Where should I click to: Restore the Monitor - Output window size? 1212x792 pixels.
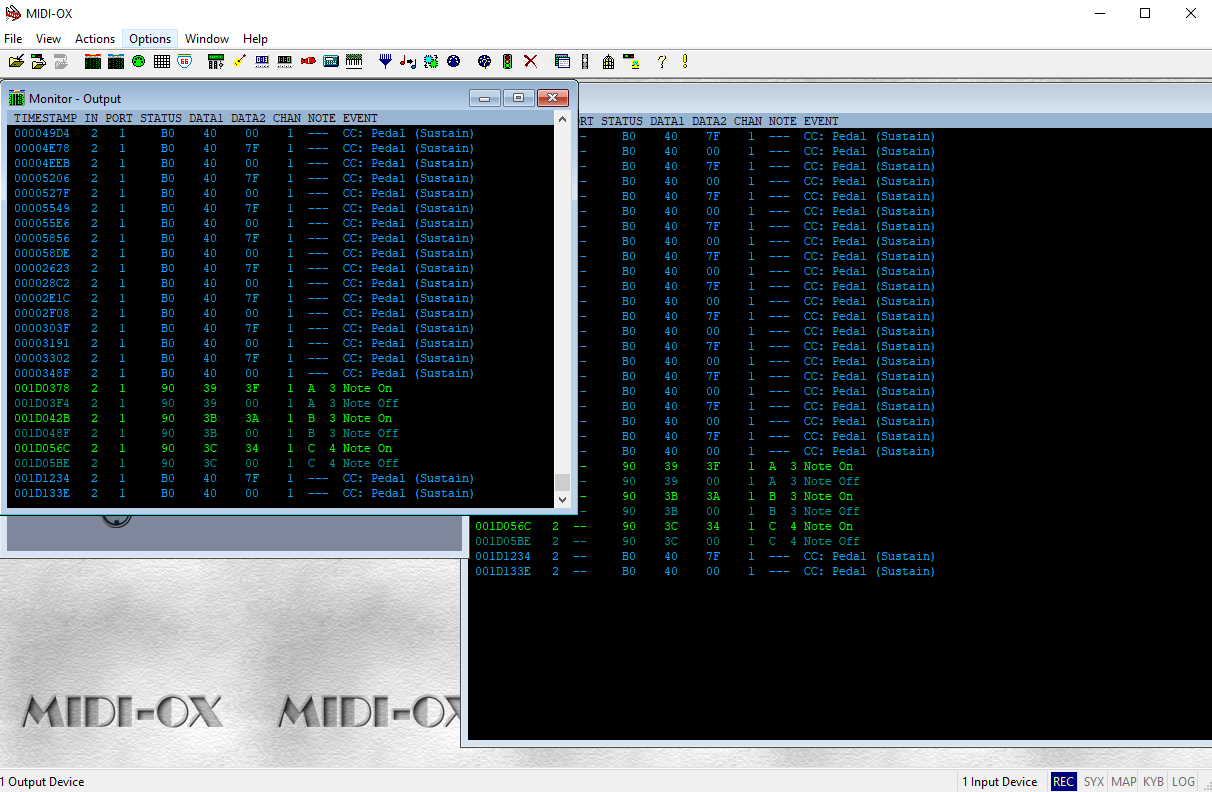tap(518, 98)
